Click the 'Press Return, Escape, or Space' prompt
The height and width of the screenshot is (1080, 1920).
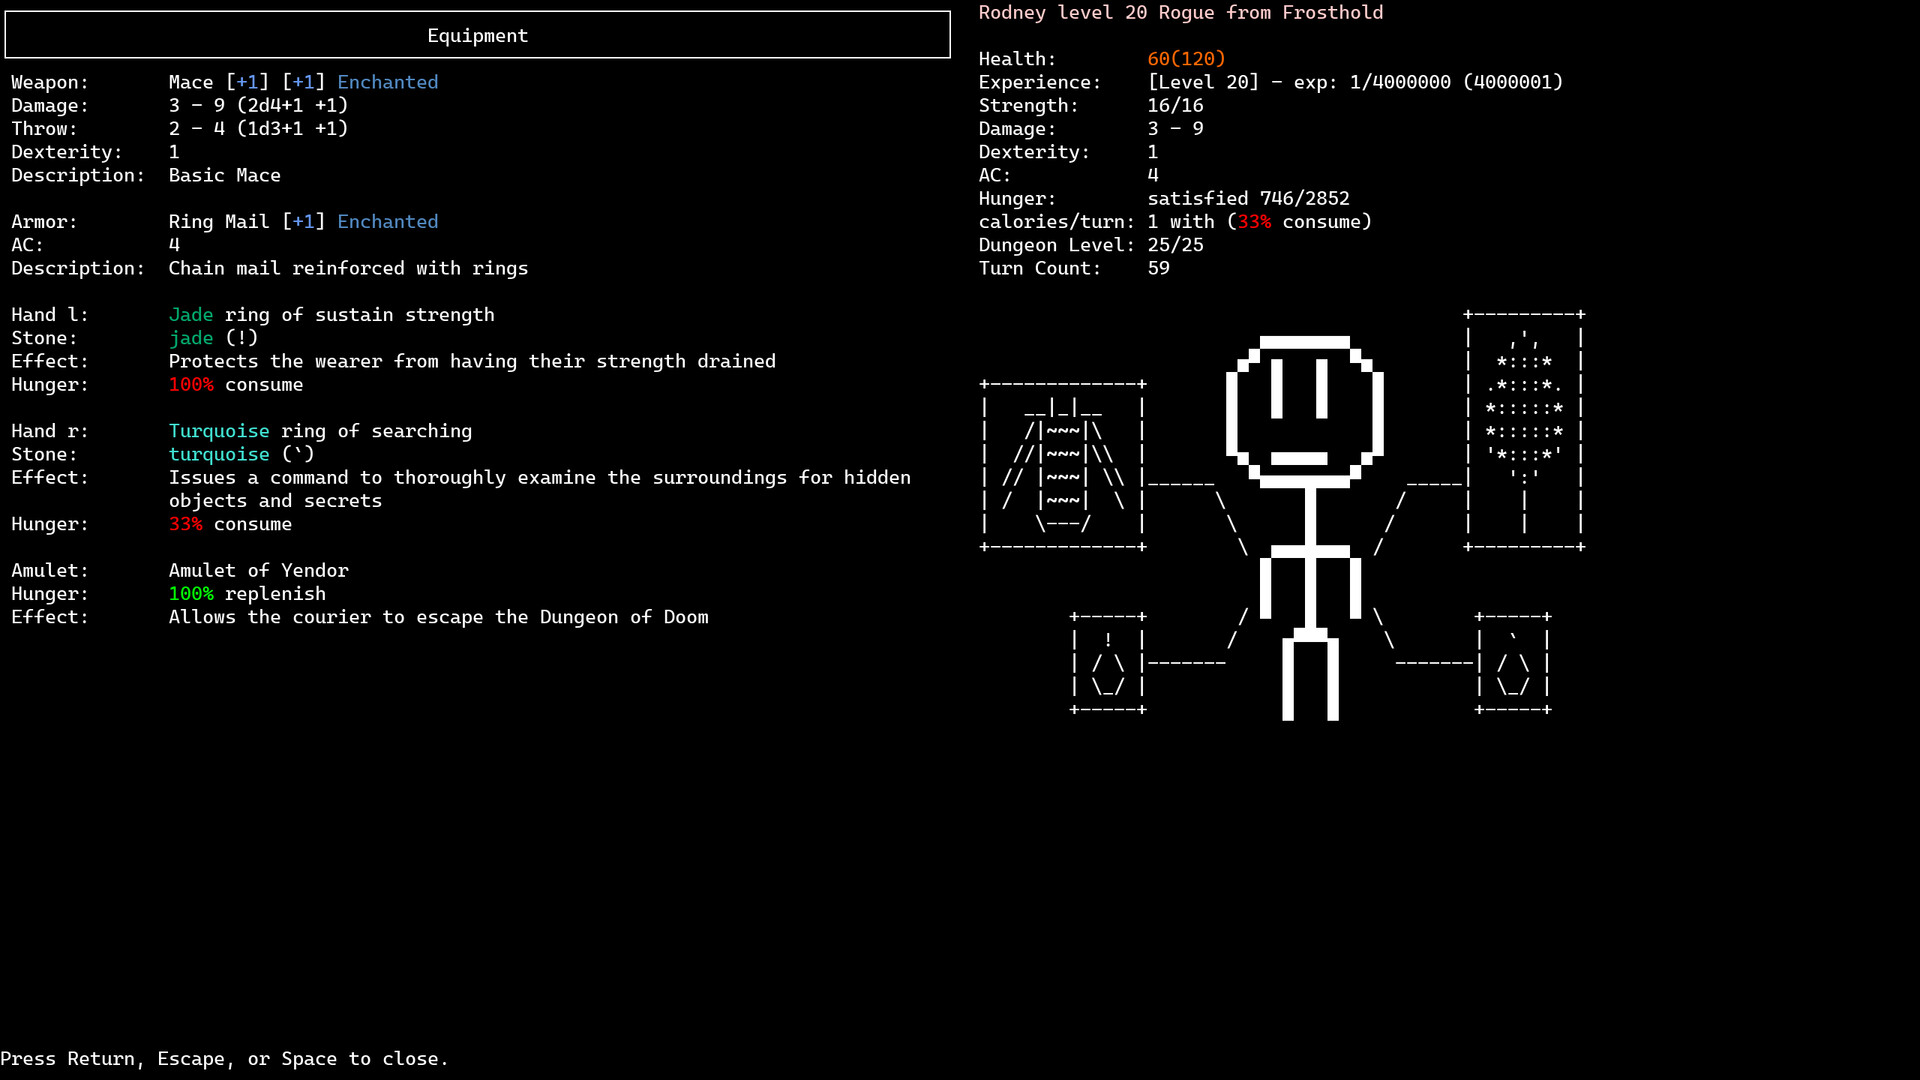coord(224,1058)
